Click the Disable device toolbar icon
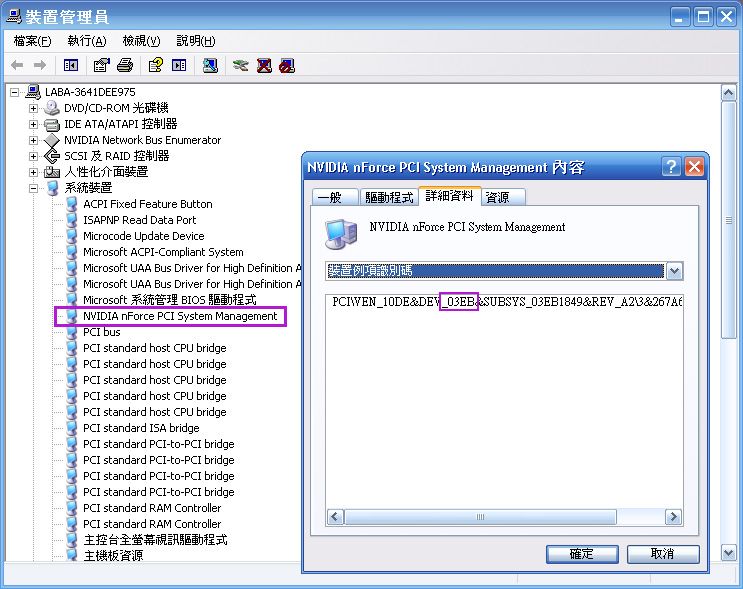 point(287,65)
